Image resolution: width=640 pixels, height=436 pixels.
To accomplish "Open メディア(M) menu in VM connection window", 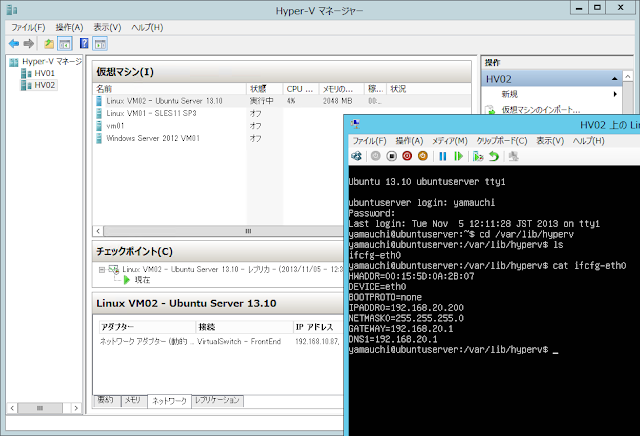I will point(450,141).
